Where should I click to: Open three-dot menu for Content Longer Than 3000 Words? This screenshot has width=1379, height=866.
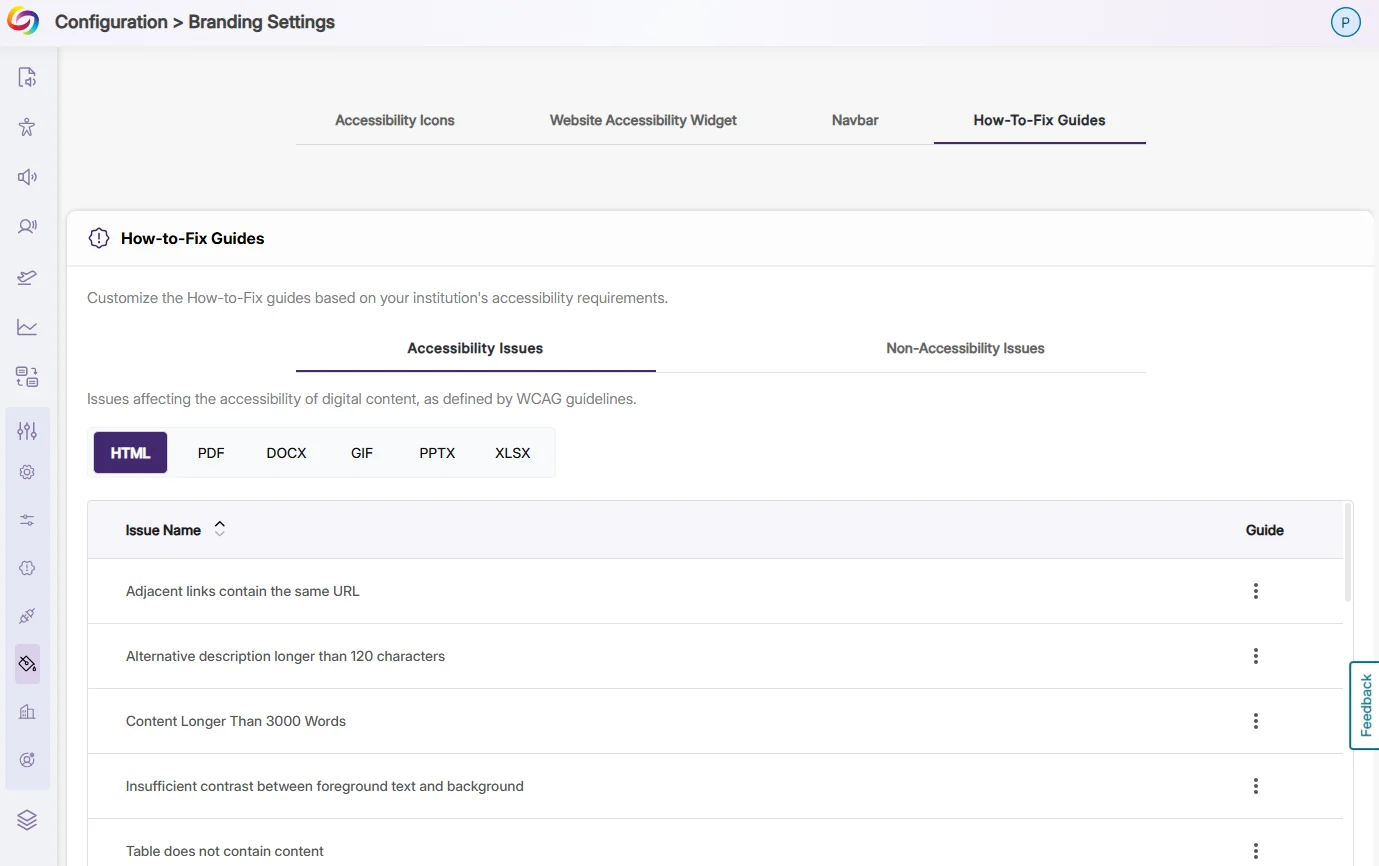(x=1255, y=721)
